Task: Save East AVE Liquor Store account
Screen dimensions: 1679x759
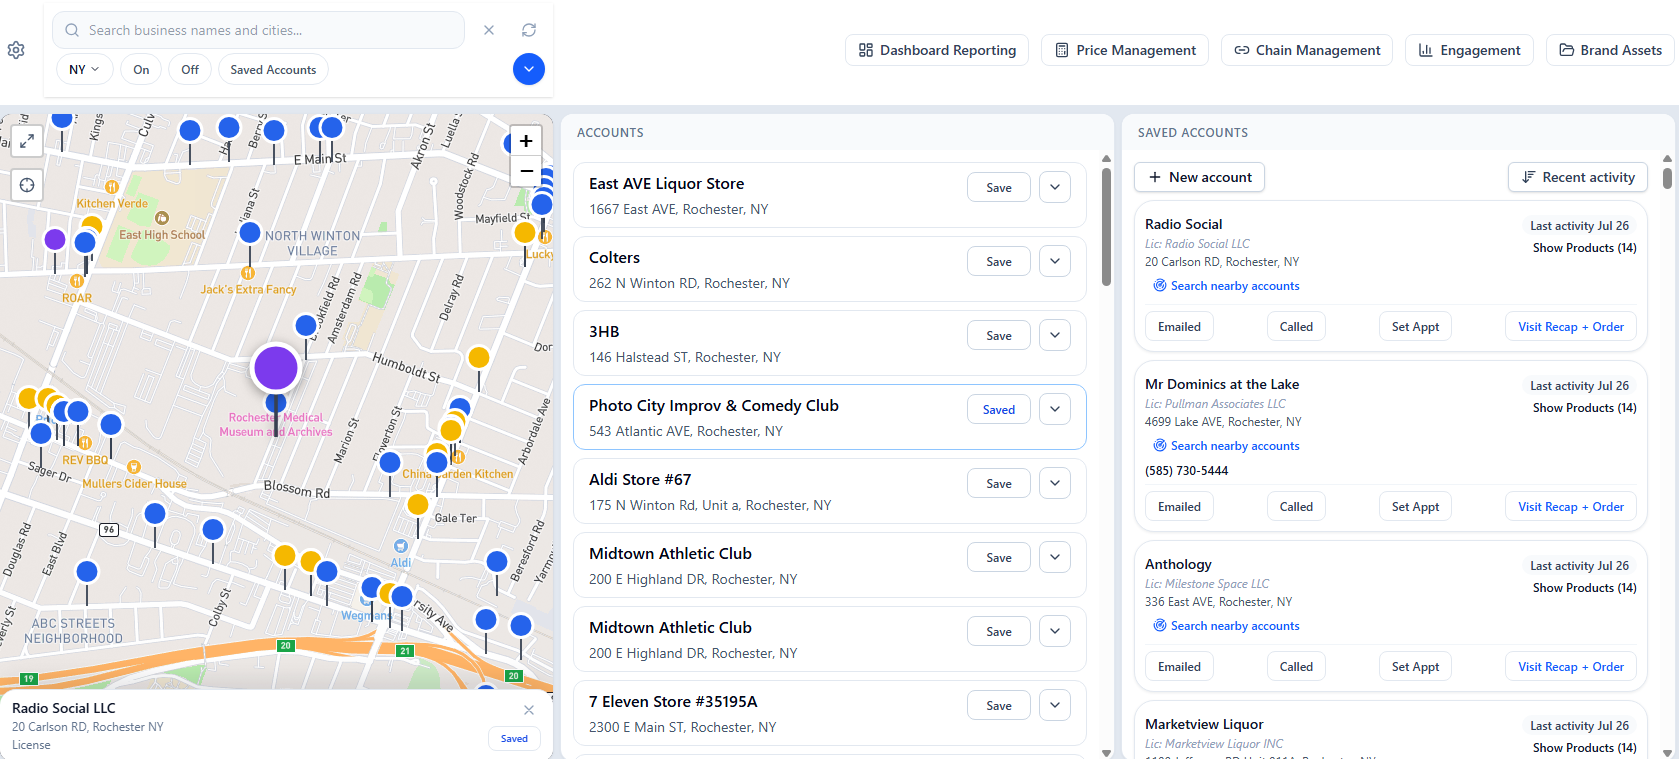Action: 998,187
